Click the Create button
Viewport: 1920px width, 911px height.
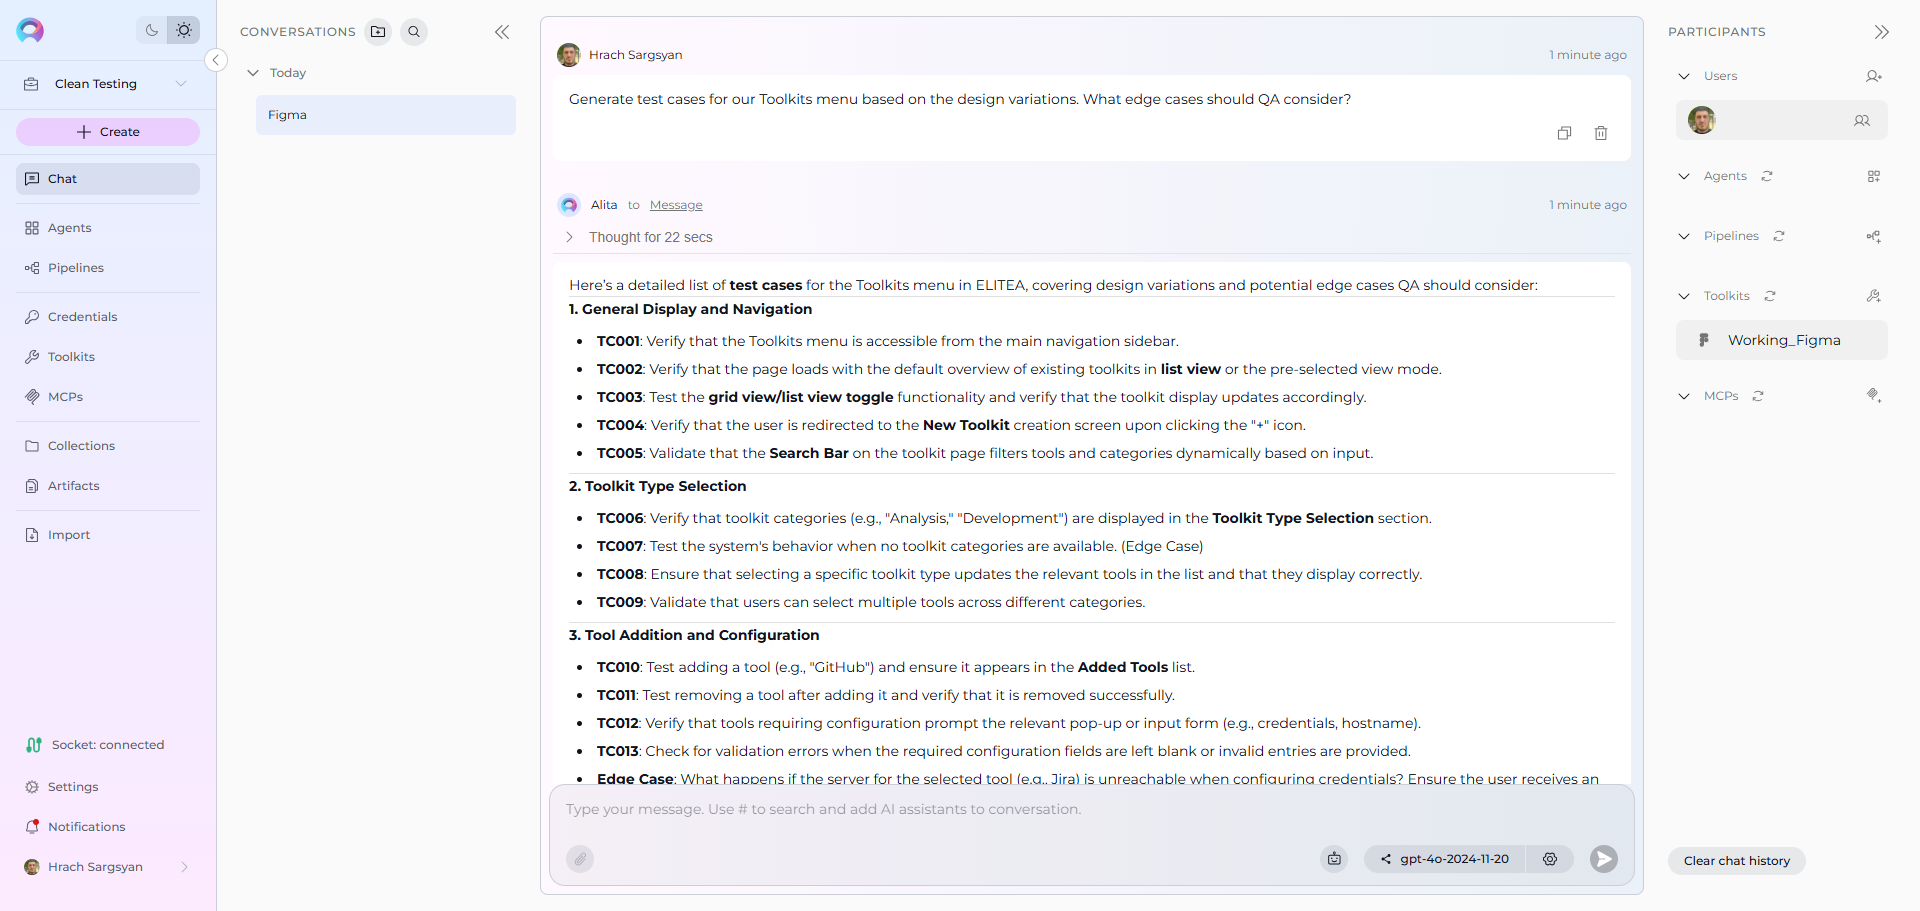tap(108, 132)
